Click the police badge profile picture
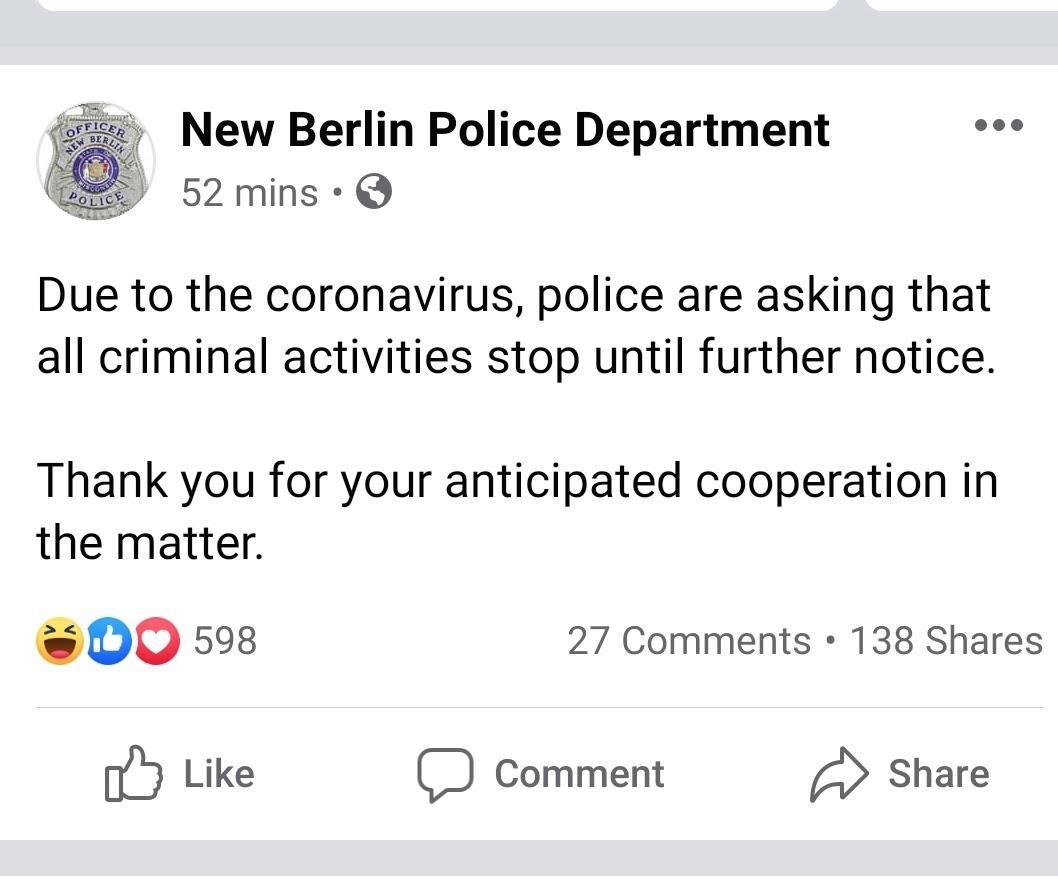1058x884 pixels. click(x=96, y=159)
